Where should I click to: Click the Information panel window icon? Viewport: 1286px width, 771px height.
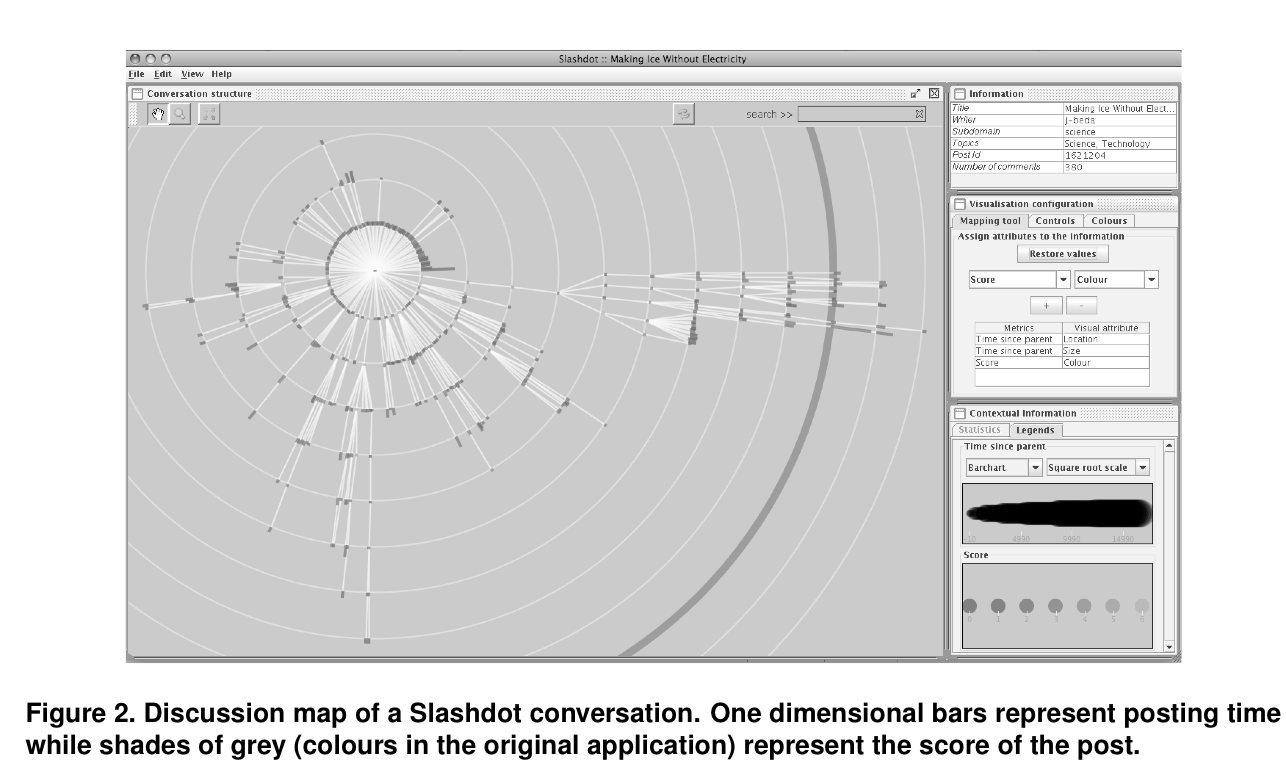point(959,94)
